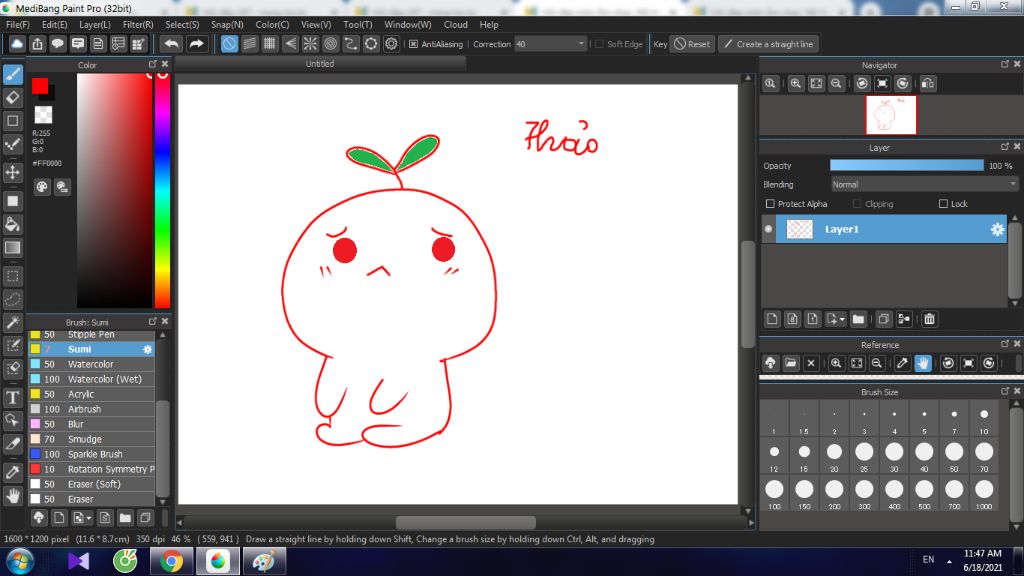Click the Reset key button
Viewport: 1024px width, 576px height.
(x=692, y=44)
